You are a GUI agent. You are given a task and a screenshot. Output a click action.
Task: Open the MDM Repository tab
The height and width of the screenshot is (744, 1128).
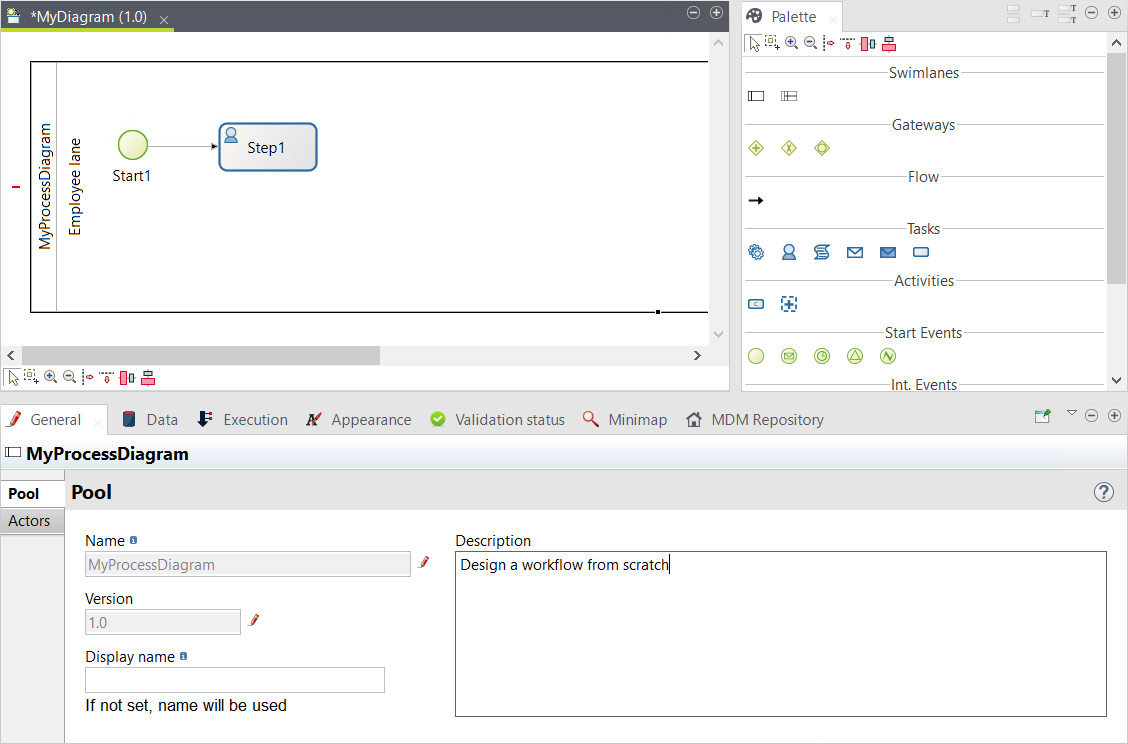(x=755, y=419)
